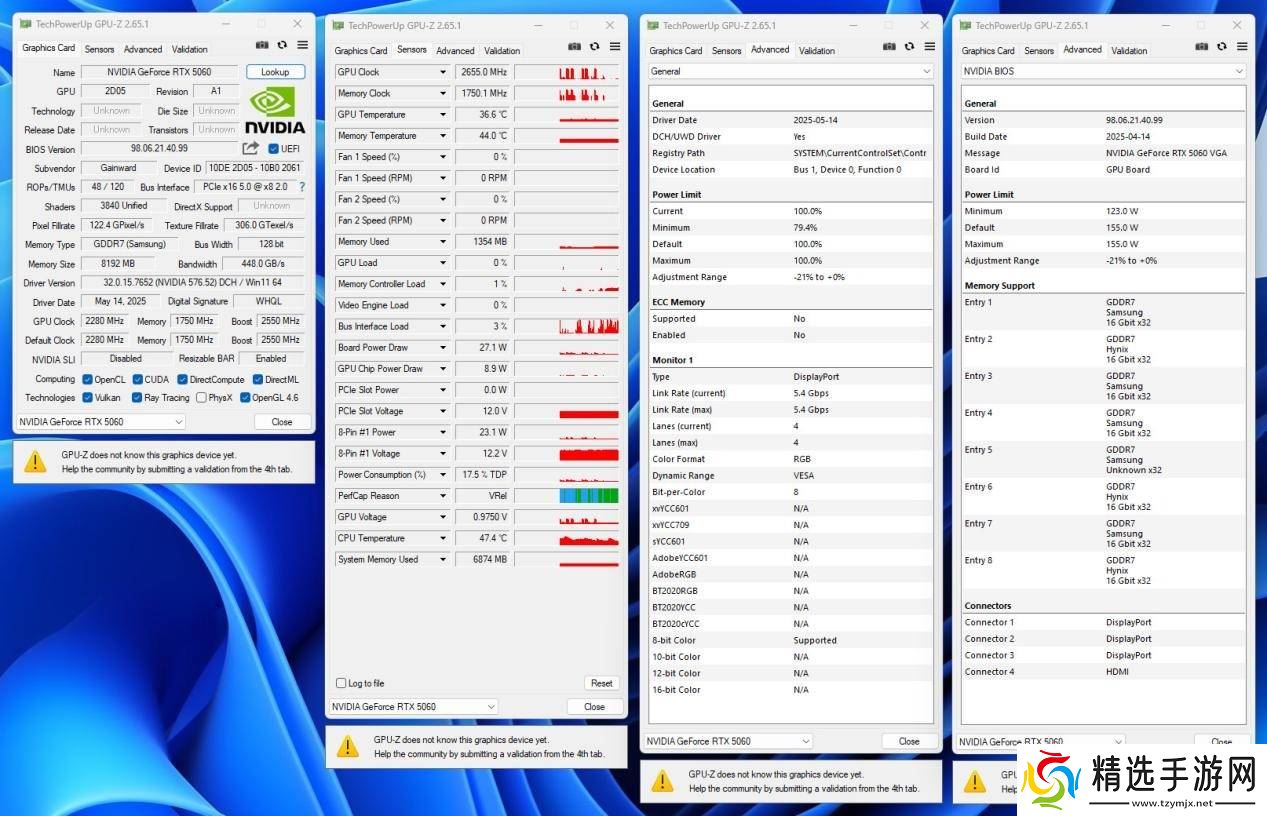This screenshot has width=1267, height=816.
Task: Click the refresh icon in the Sensors window
Action: 594,46
